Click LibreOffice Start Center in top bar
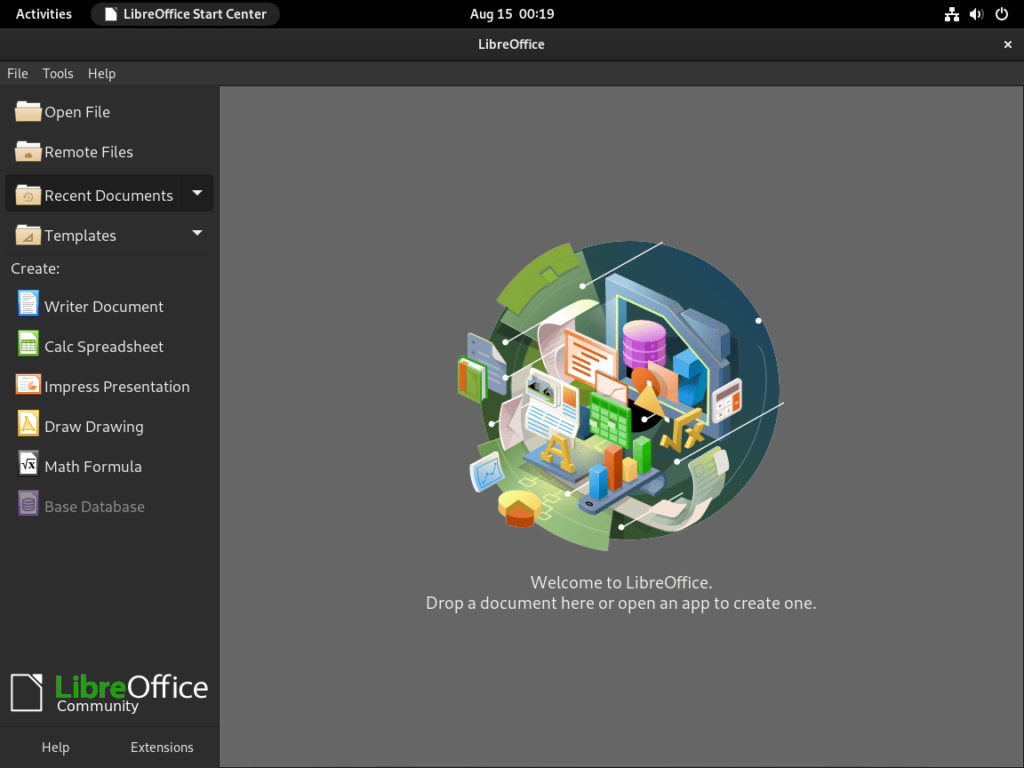Image resolution: width=1024 pixels, height=768 pixels. coord(185,14)
